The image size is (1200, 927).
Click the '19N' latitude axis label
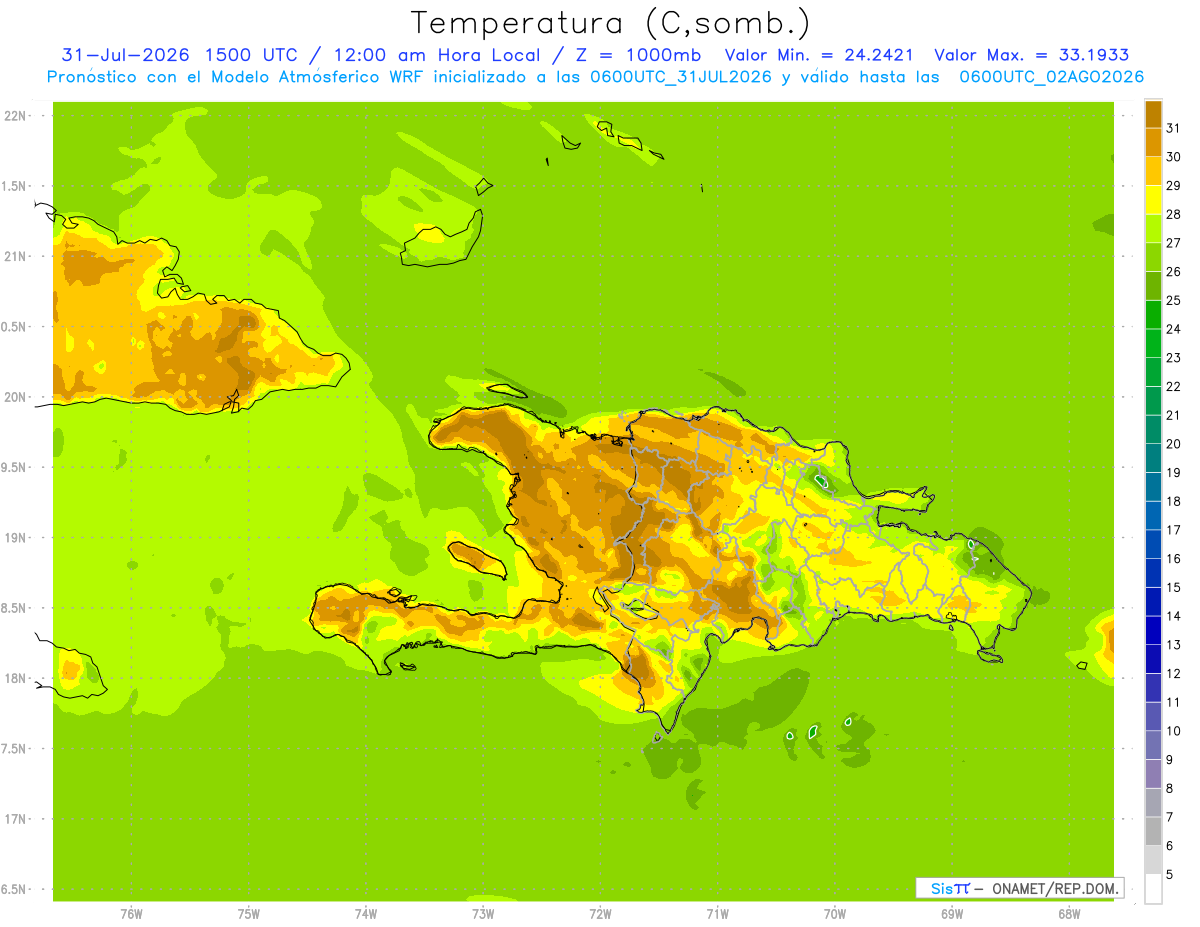(14, 537)
